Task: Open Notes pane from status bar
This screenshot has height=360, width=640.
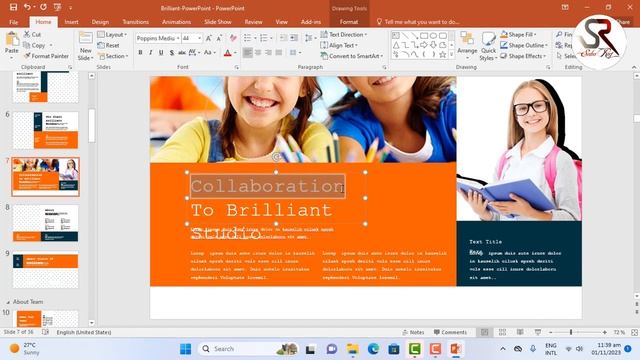Action: click(x=413, y=332)
